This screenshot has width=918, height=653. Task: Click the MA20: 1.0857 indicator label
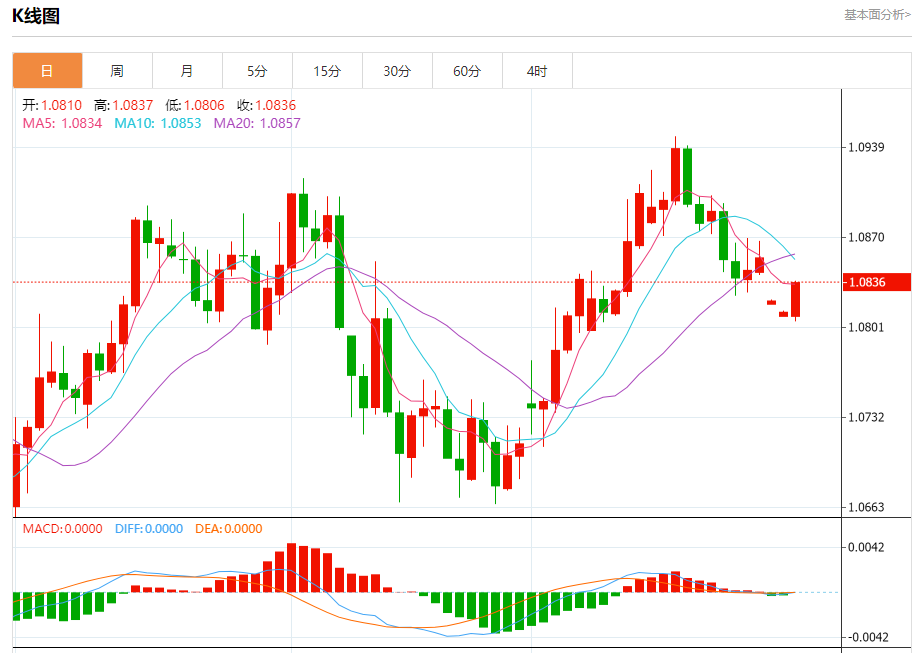point(257,124)
